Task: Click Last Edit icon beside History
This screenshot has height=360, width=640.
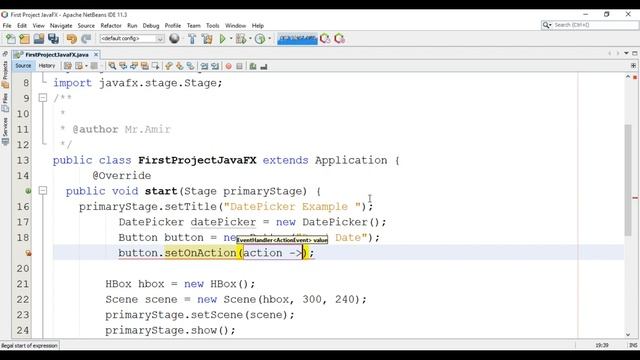Action: [x=68, y=66]
